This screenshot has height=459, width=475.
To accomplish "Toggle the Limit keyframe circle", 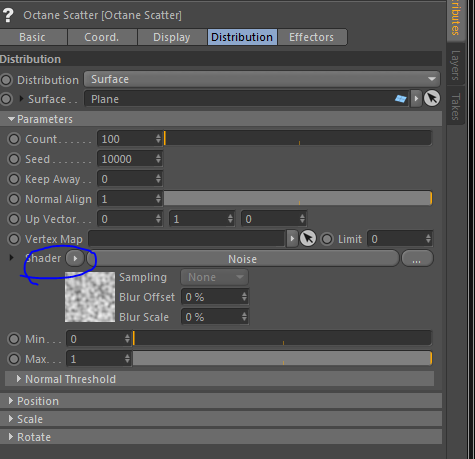I will (327, 239).
